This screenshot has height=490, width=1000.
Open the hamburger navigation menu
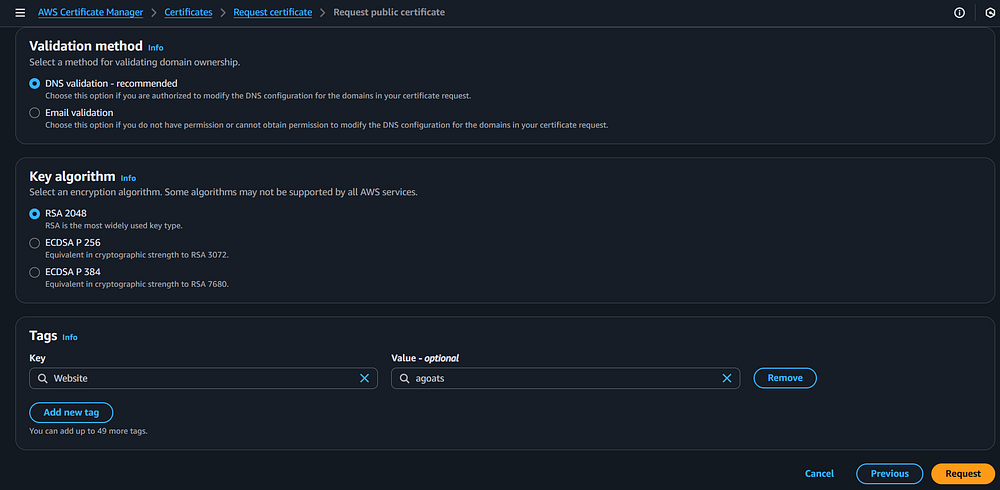point(20,12)
